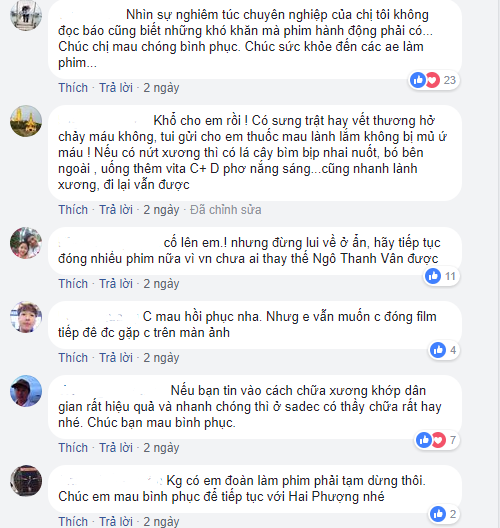Reply to the sadec folk remedy comment
The width and height of the screenshot is (500, 528).
(116, 448)
